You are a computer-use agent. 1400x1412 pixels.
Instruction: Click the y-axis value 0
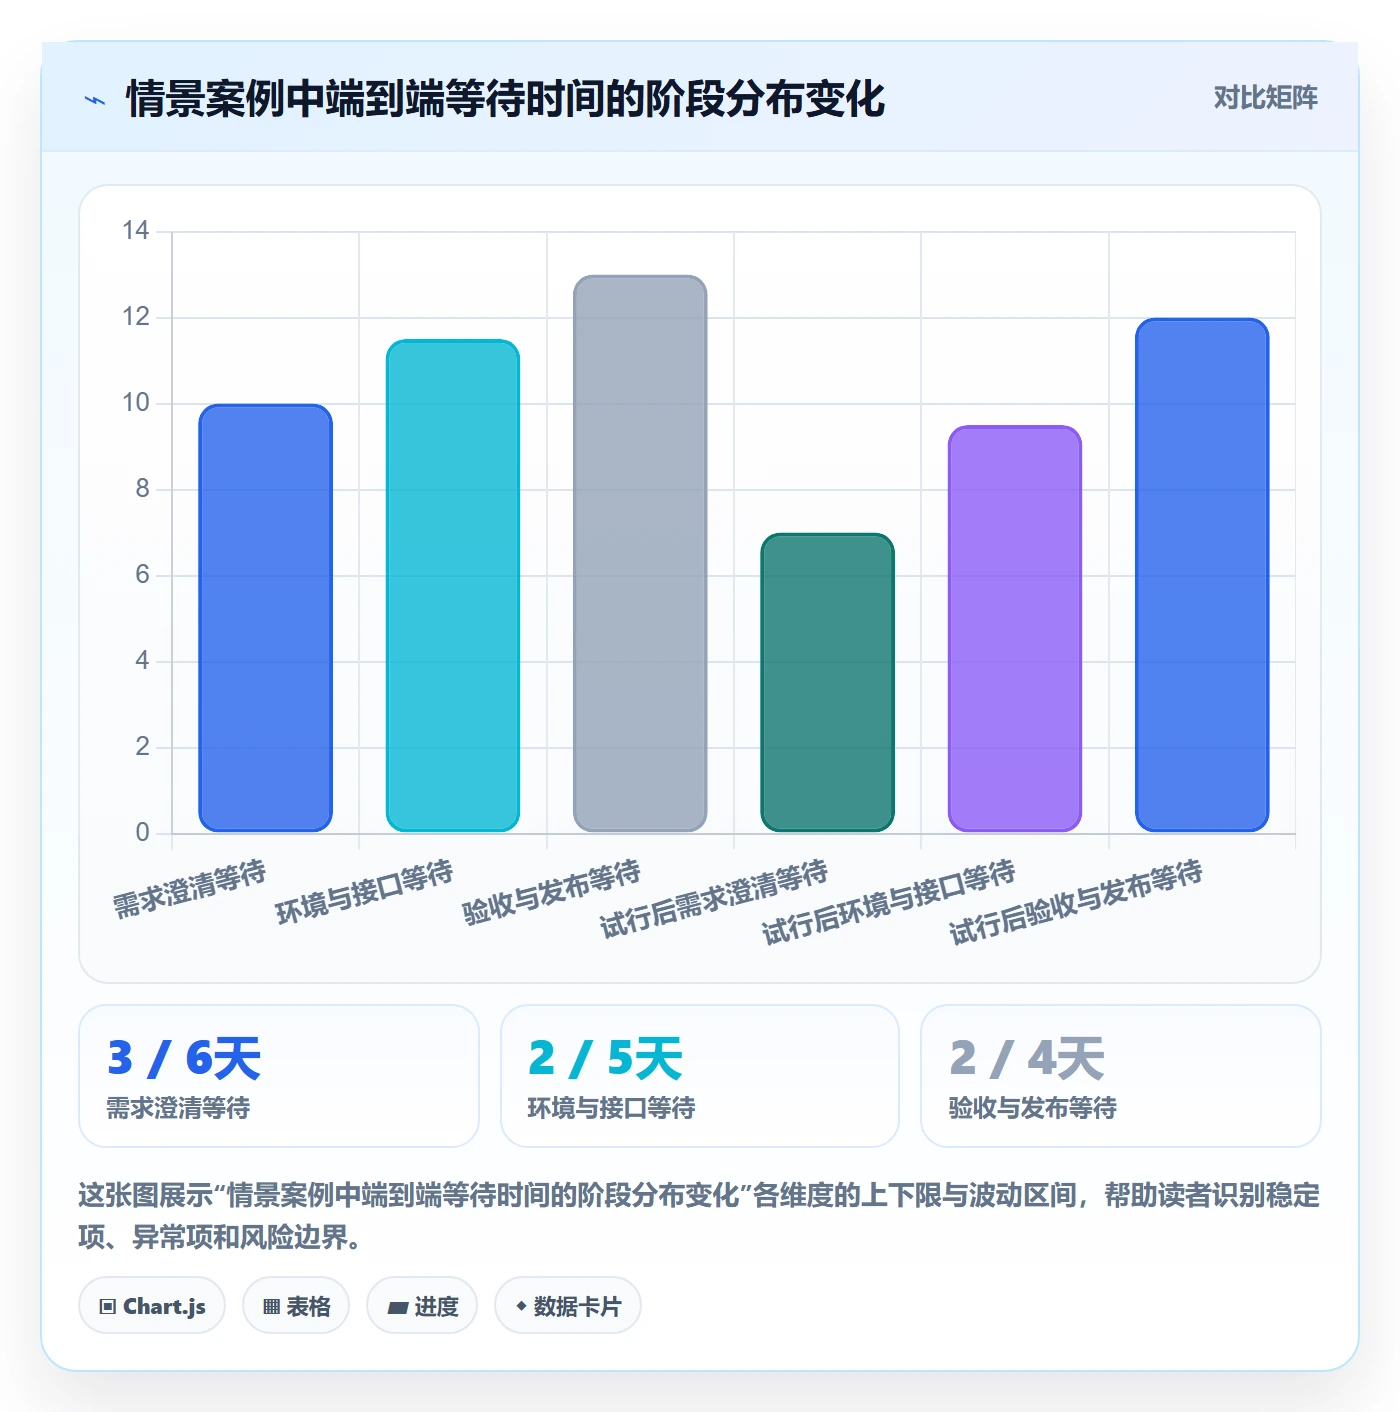pos(142,832)
